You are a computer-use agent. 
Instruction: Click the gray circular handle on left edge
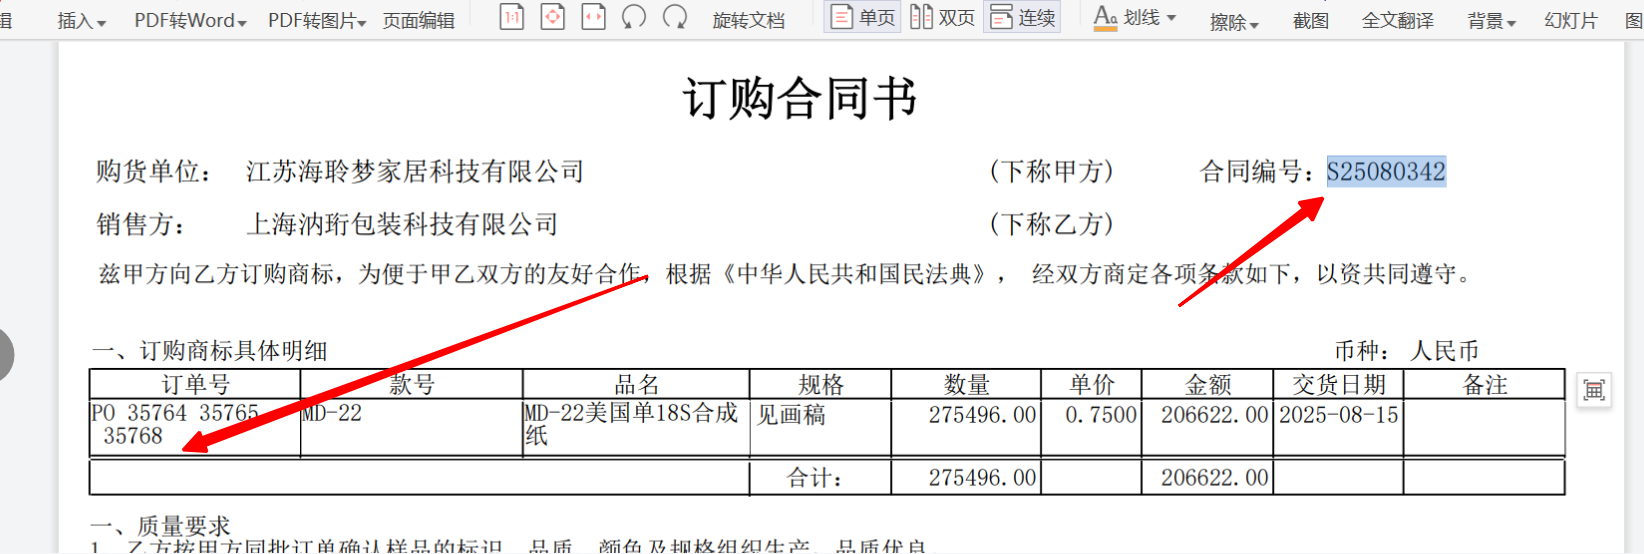[5, 354]
